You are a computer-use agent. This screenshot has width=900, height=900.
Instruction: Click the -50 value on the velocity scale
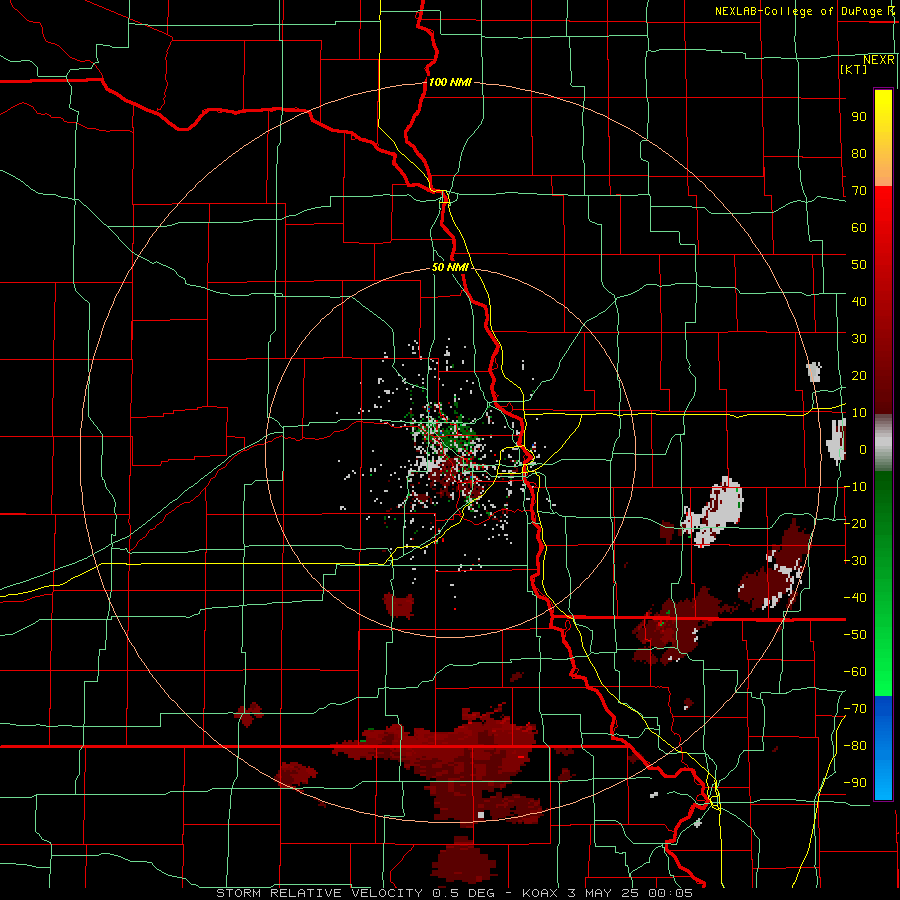(x=855, y=635)
